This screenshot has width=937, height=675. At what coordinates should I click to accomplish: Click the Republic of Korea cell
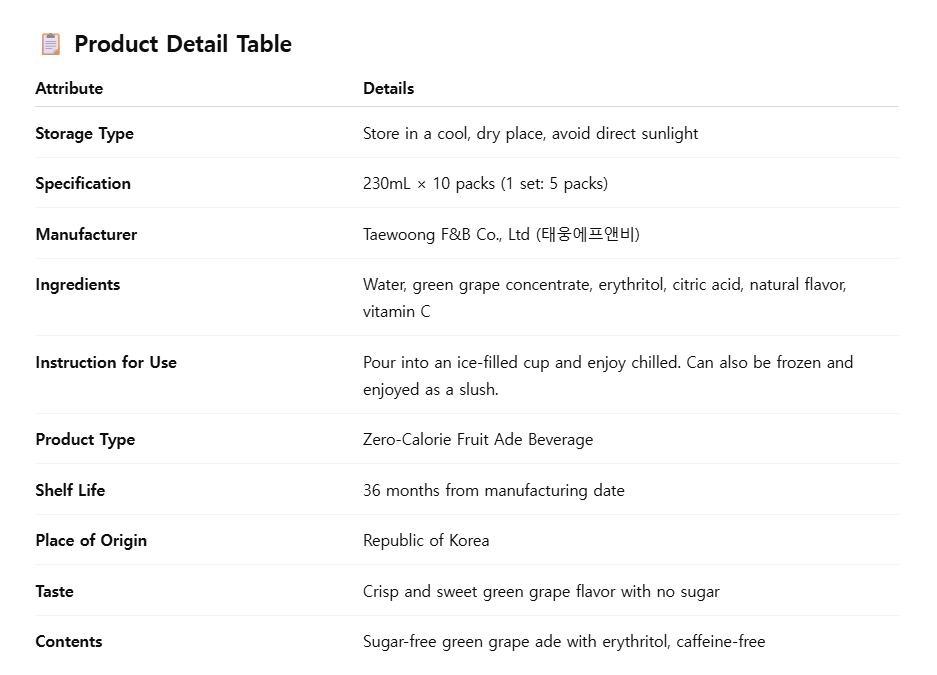point(426,540)
